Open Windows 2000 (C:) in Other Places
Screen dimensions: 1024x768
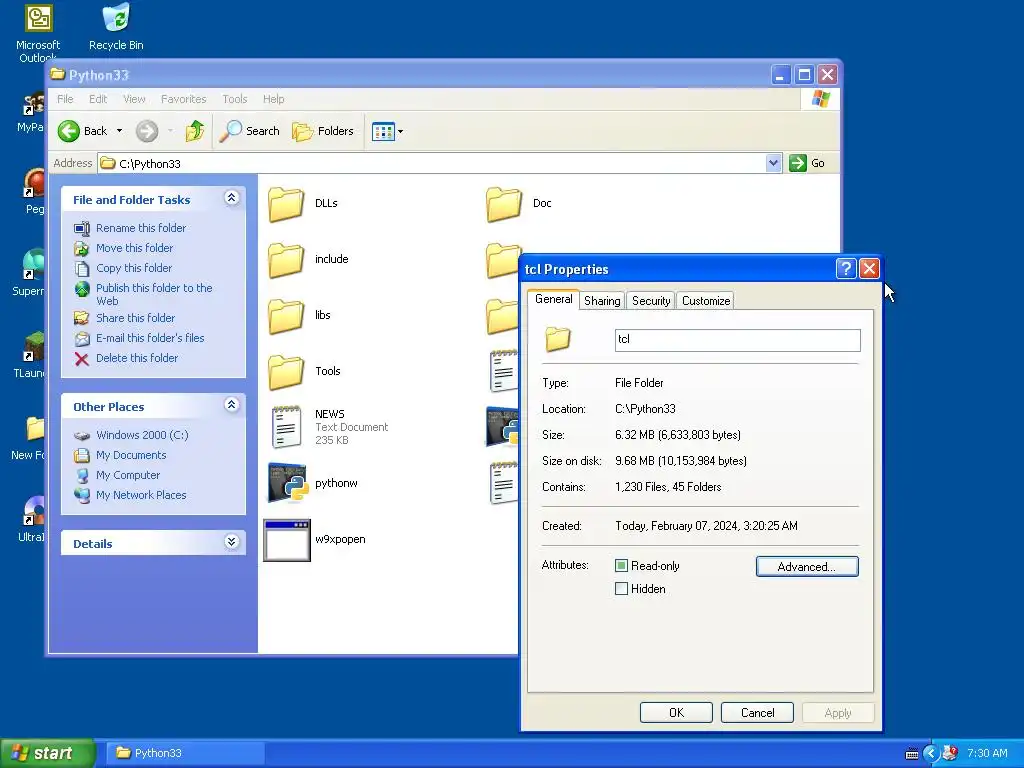pos(142,435)
